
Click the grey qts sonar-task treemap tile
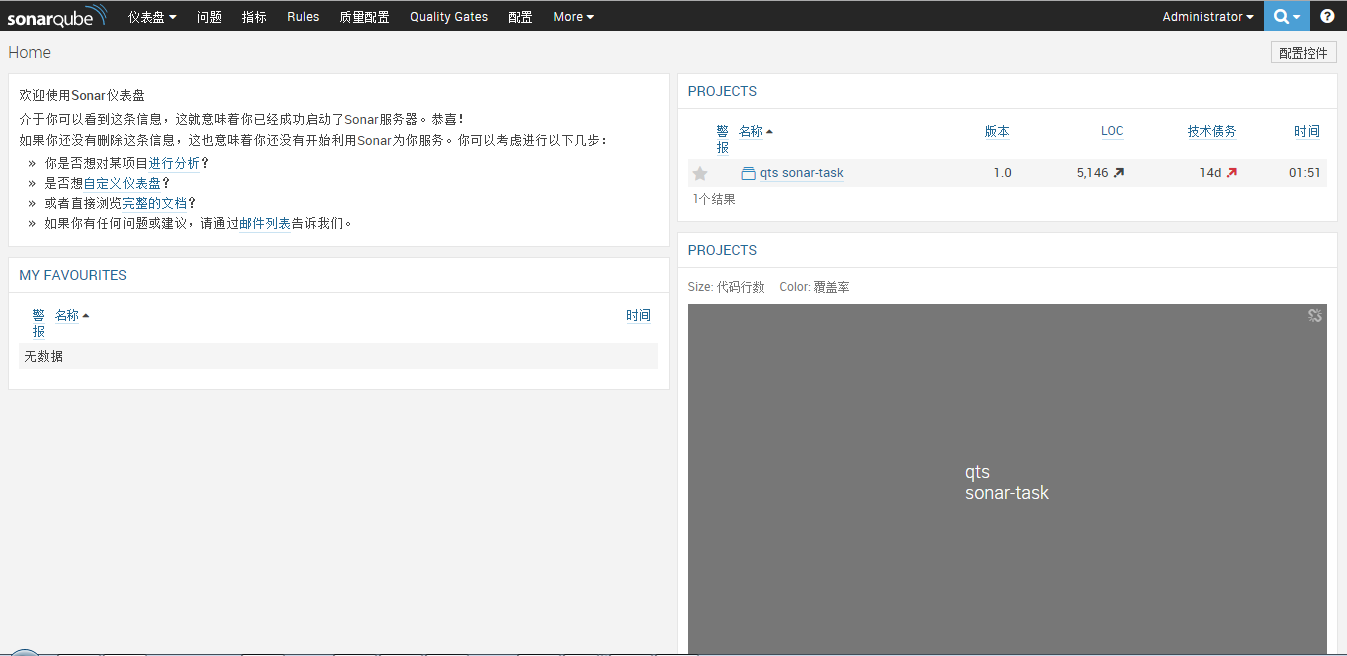click(1007, 480)
